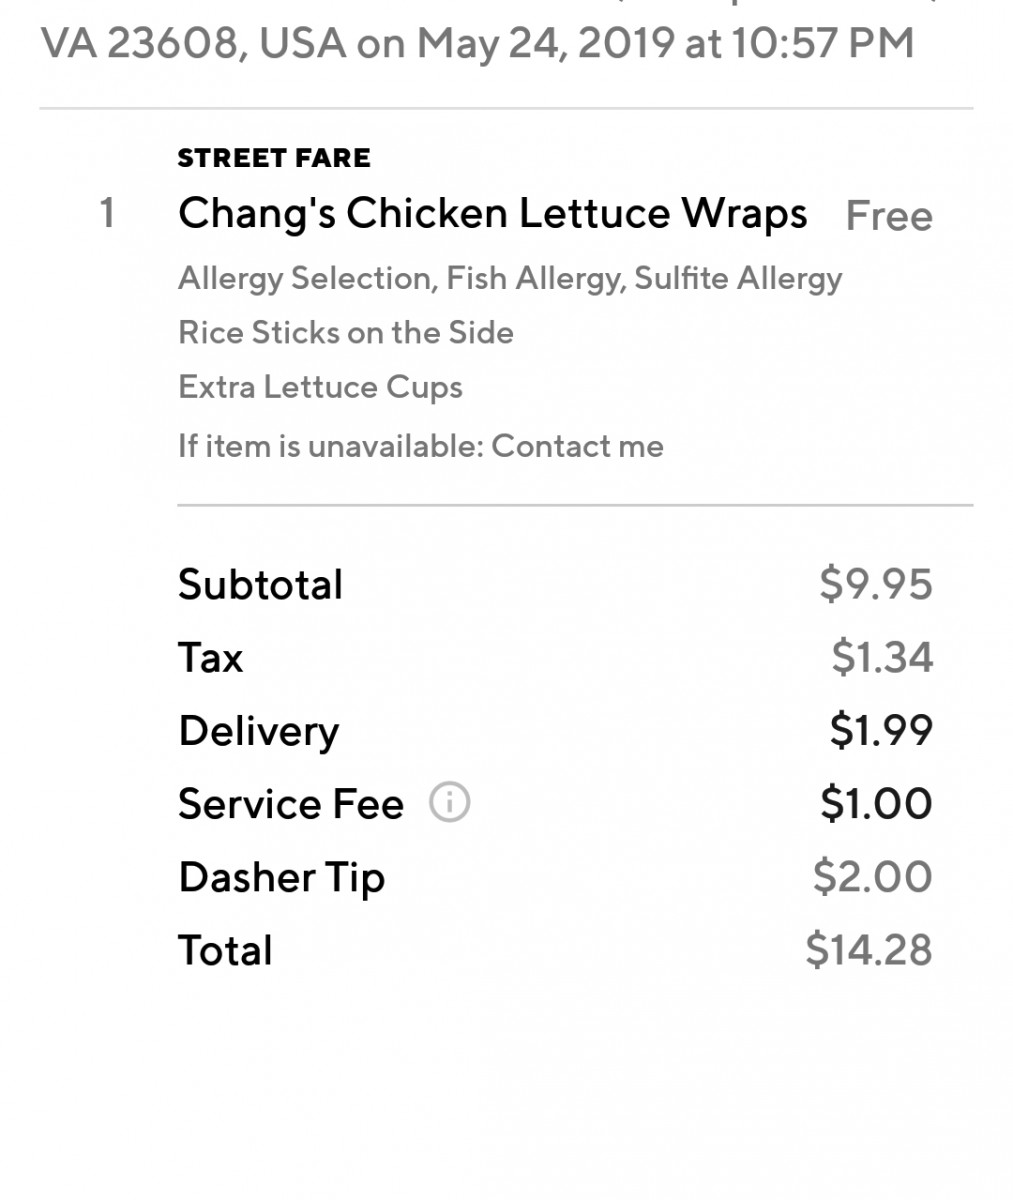
Task: Click the Dasher Tip label
Action: (281, 878)
